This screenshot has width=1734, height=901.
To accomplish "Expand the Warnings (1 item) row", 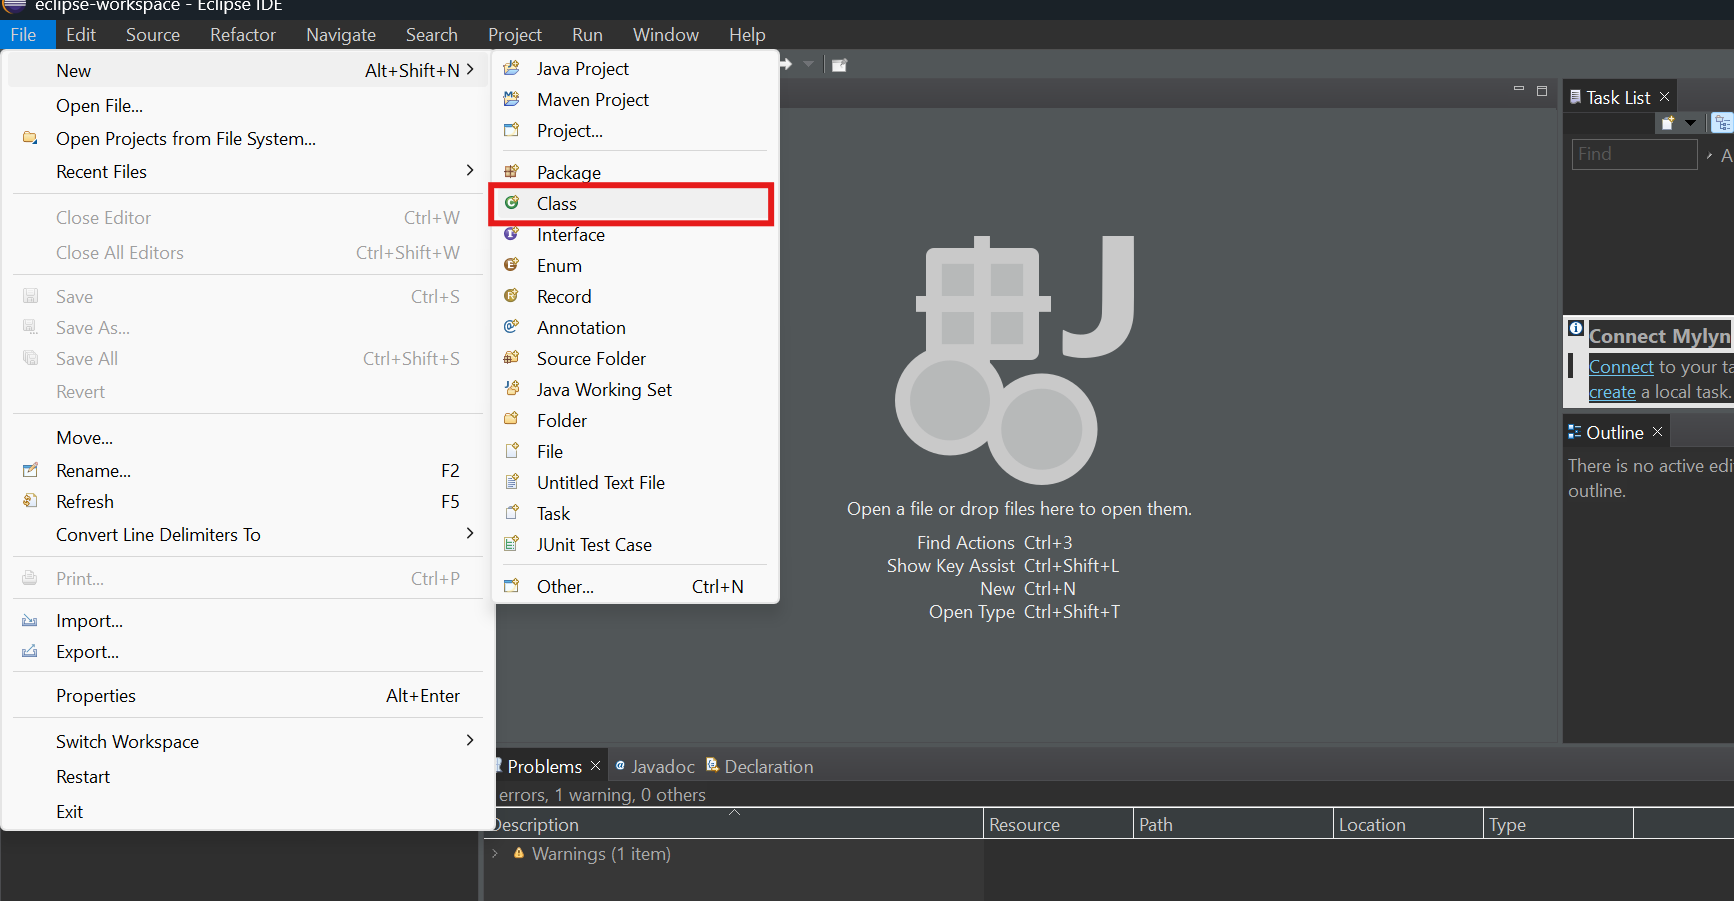I will coord(495,854).
